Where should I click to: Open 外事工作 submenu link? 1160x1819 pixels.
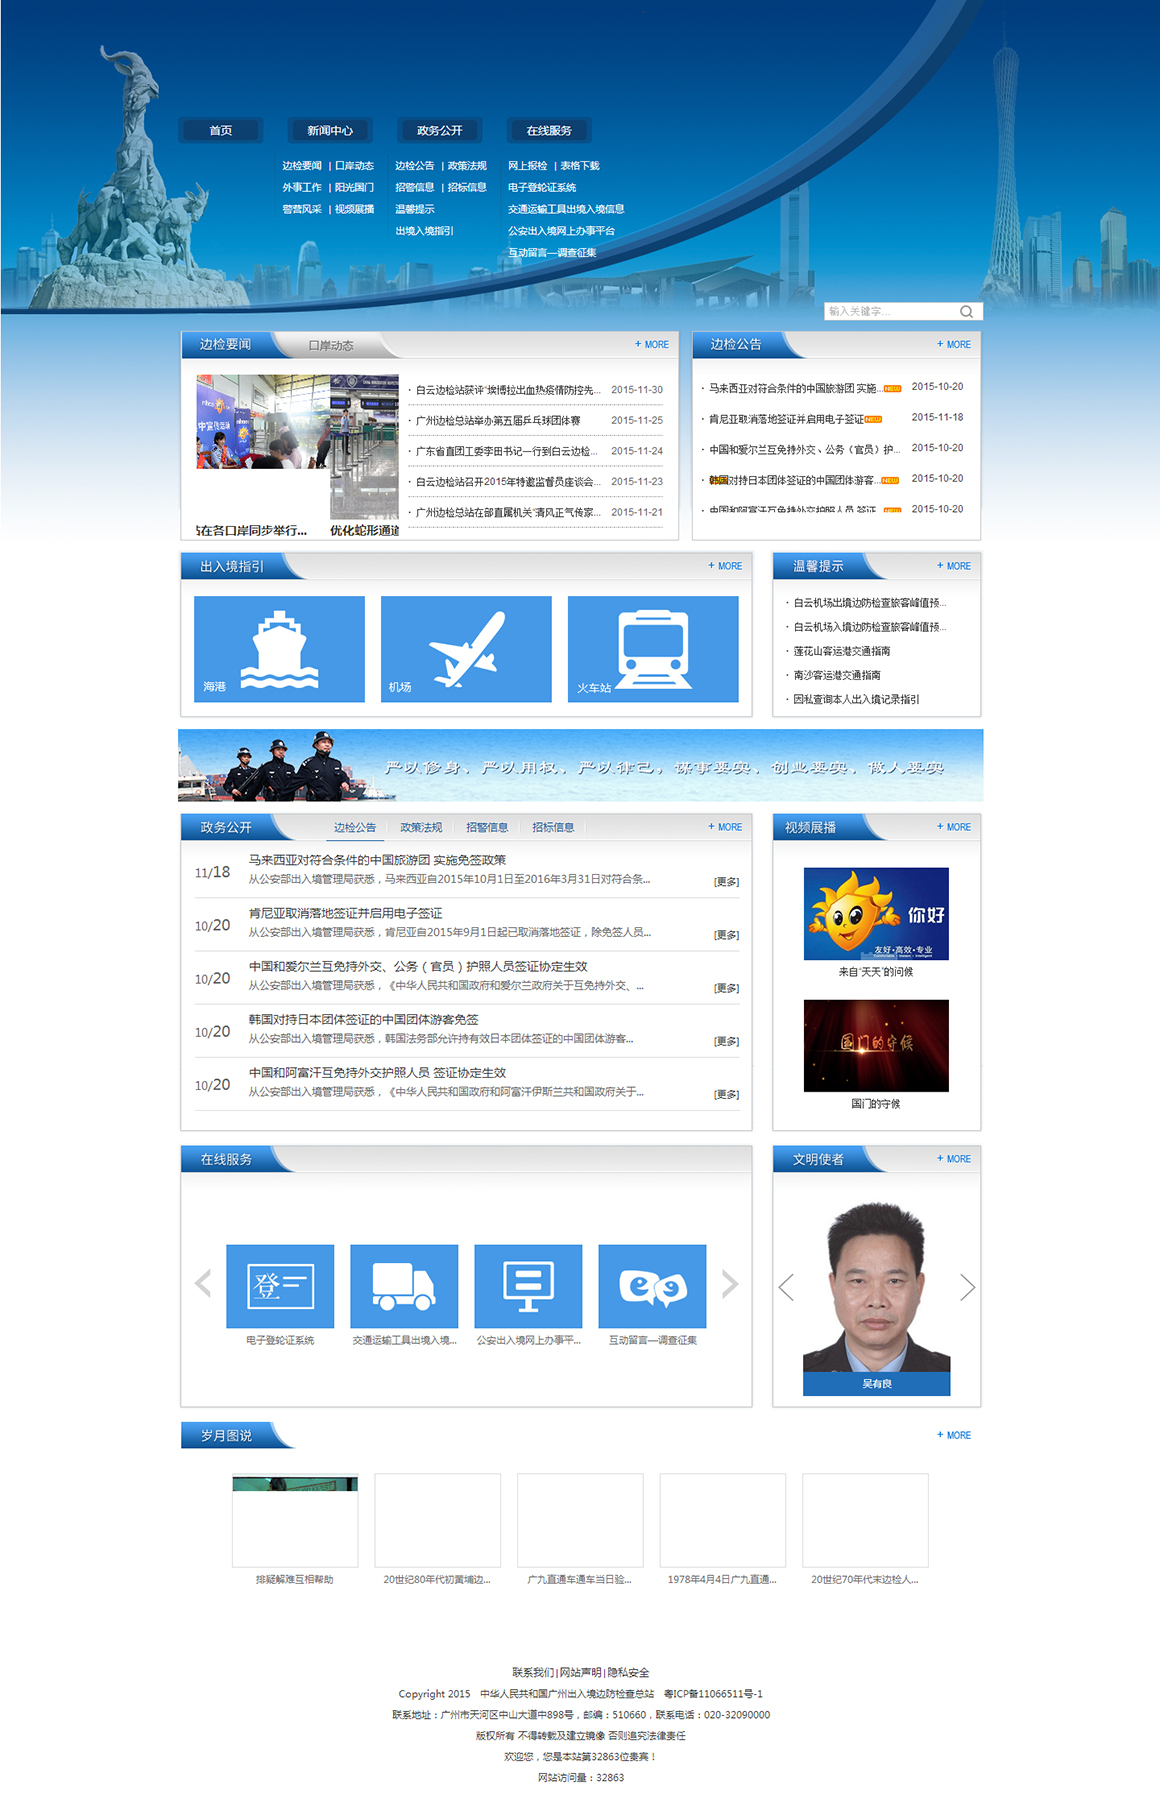coord(302,187)
